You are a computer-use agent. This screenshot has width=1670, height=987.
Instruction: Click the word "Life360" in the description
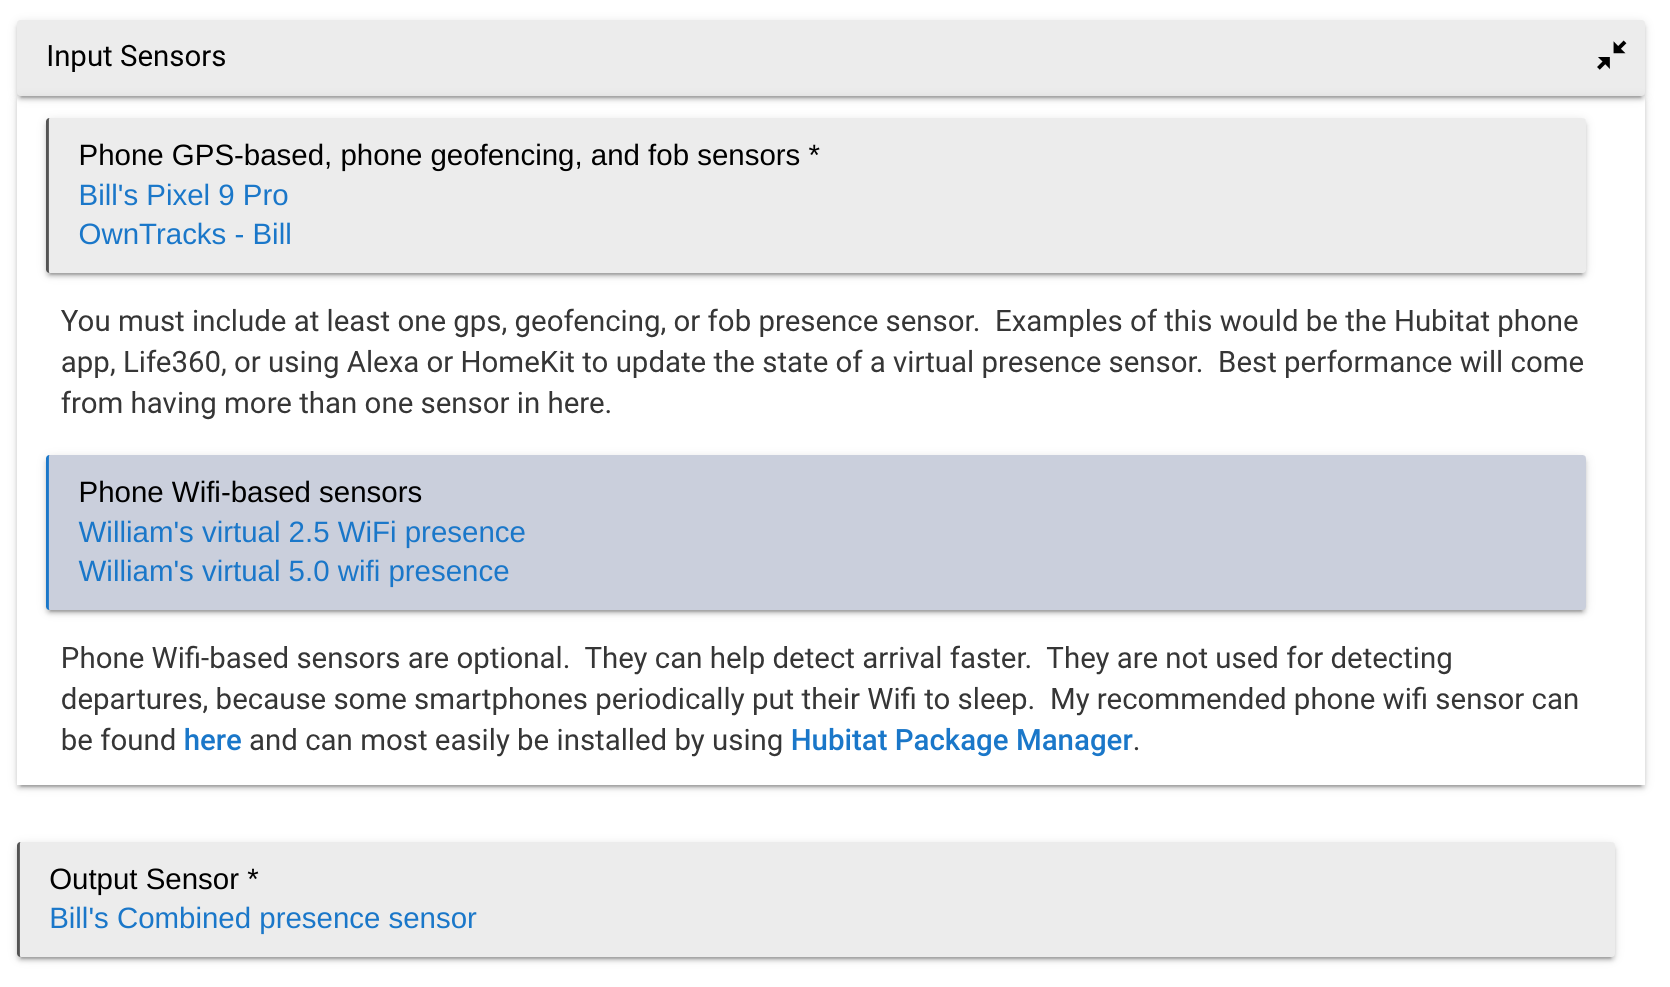click(172, 362)
